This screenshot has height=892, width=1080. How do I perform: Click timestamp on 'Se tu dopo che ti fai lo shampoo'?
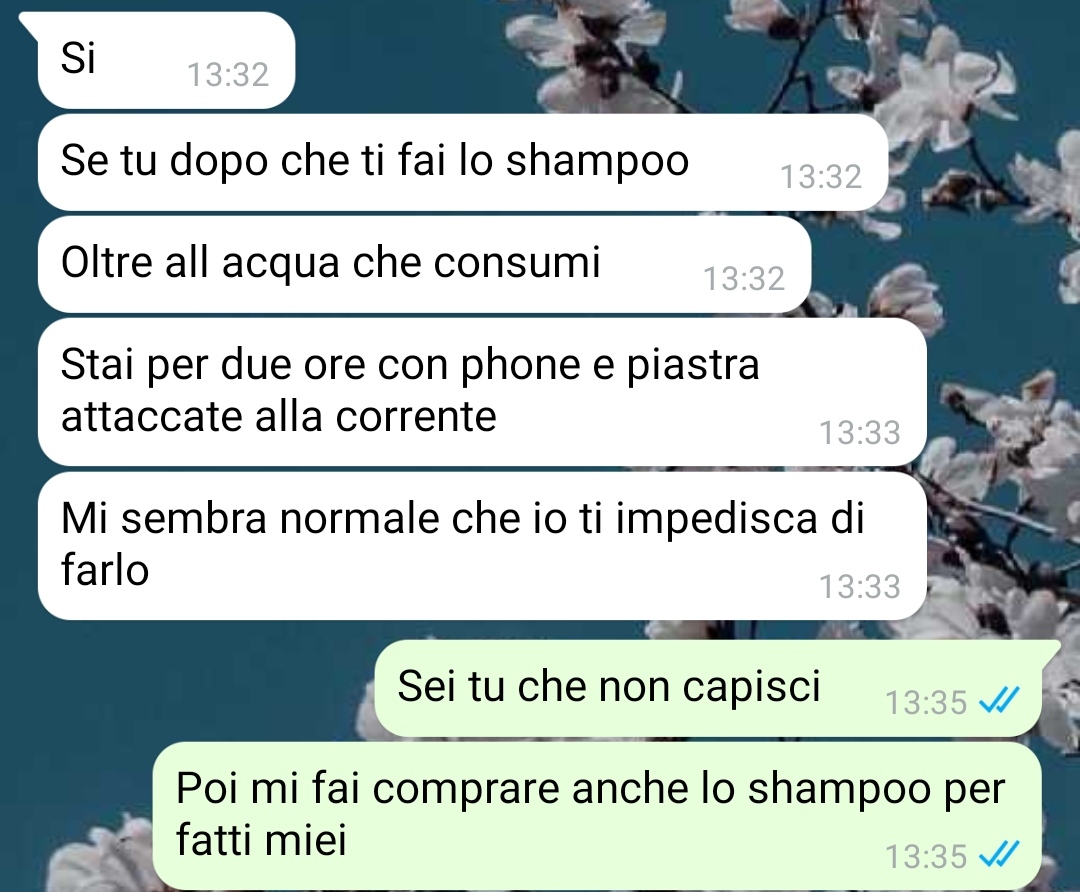820,176
